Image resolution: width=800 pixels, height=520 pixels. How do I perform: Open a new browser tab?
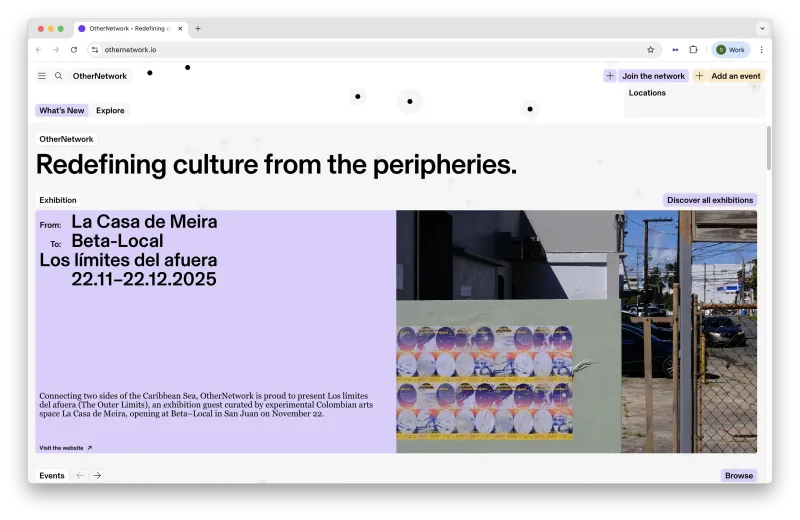198,29
